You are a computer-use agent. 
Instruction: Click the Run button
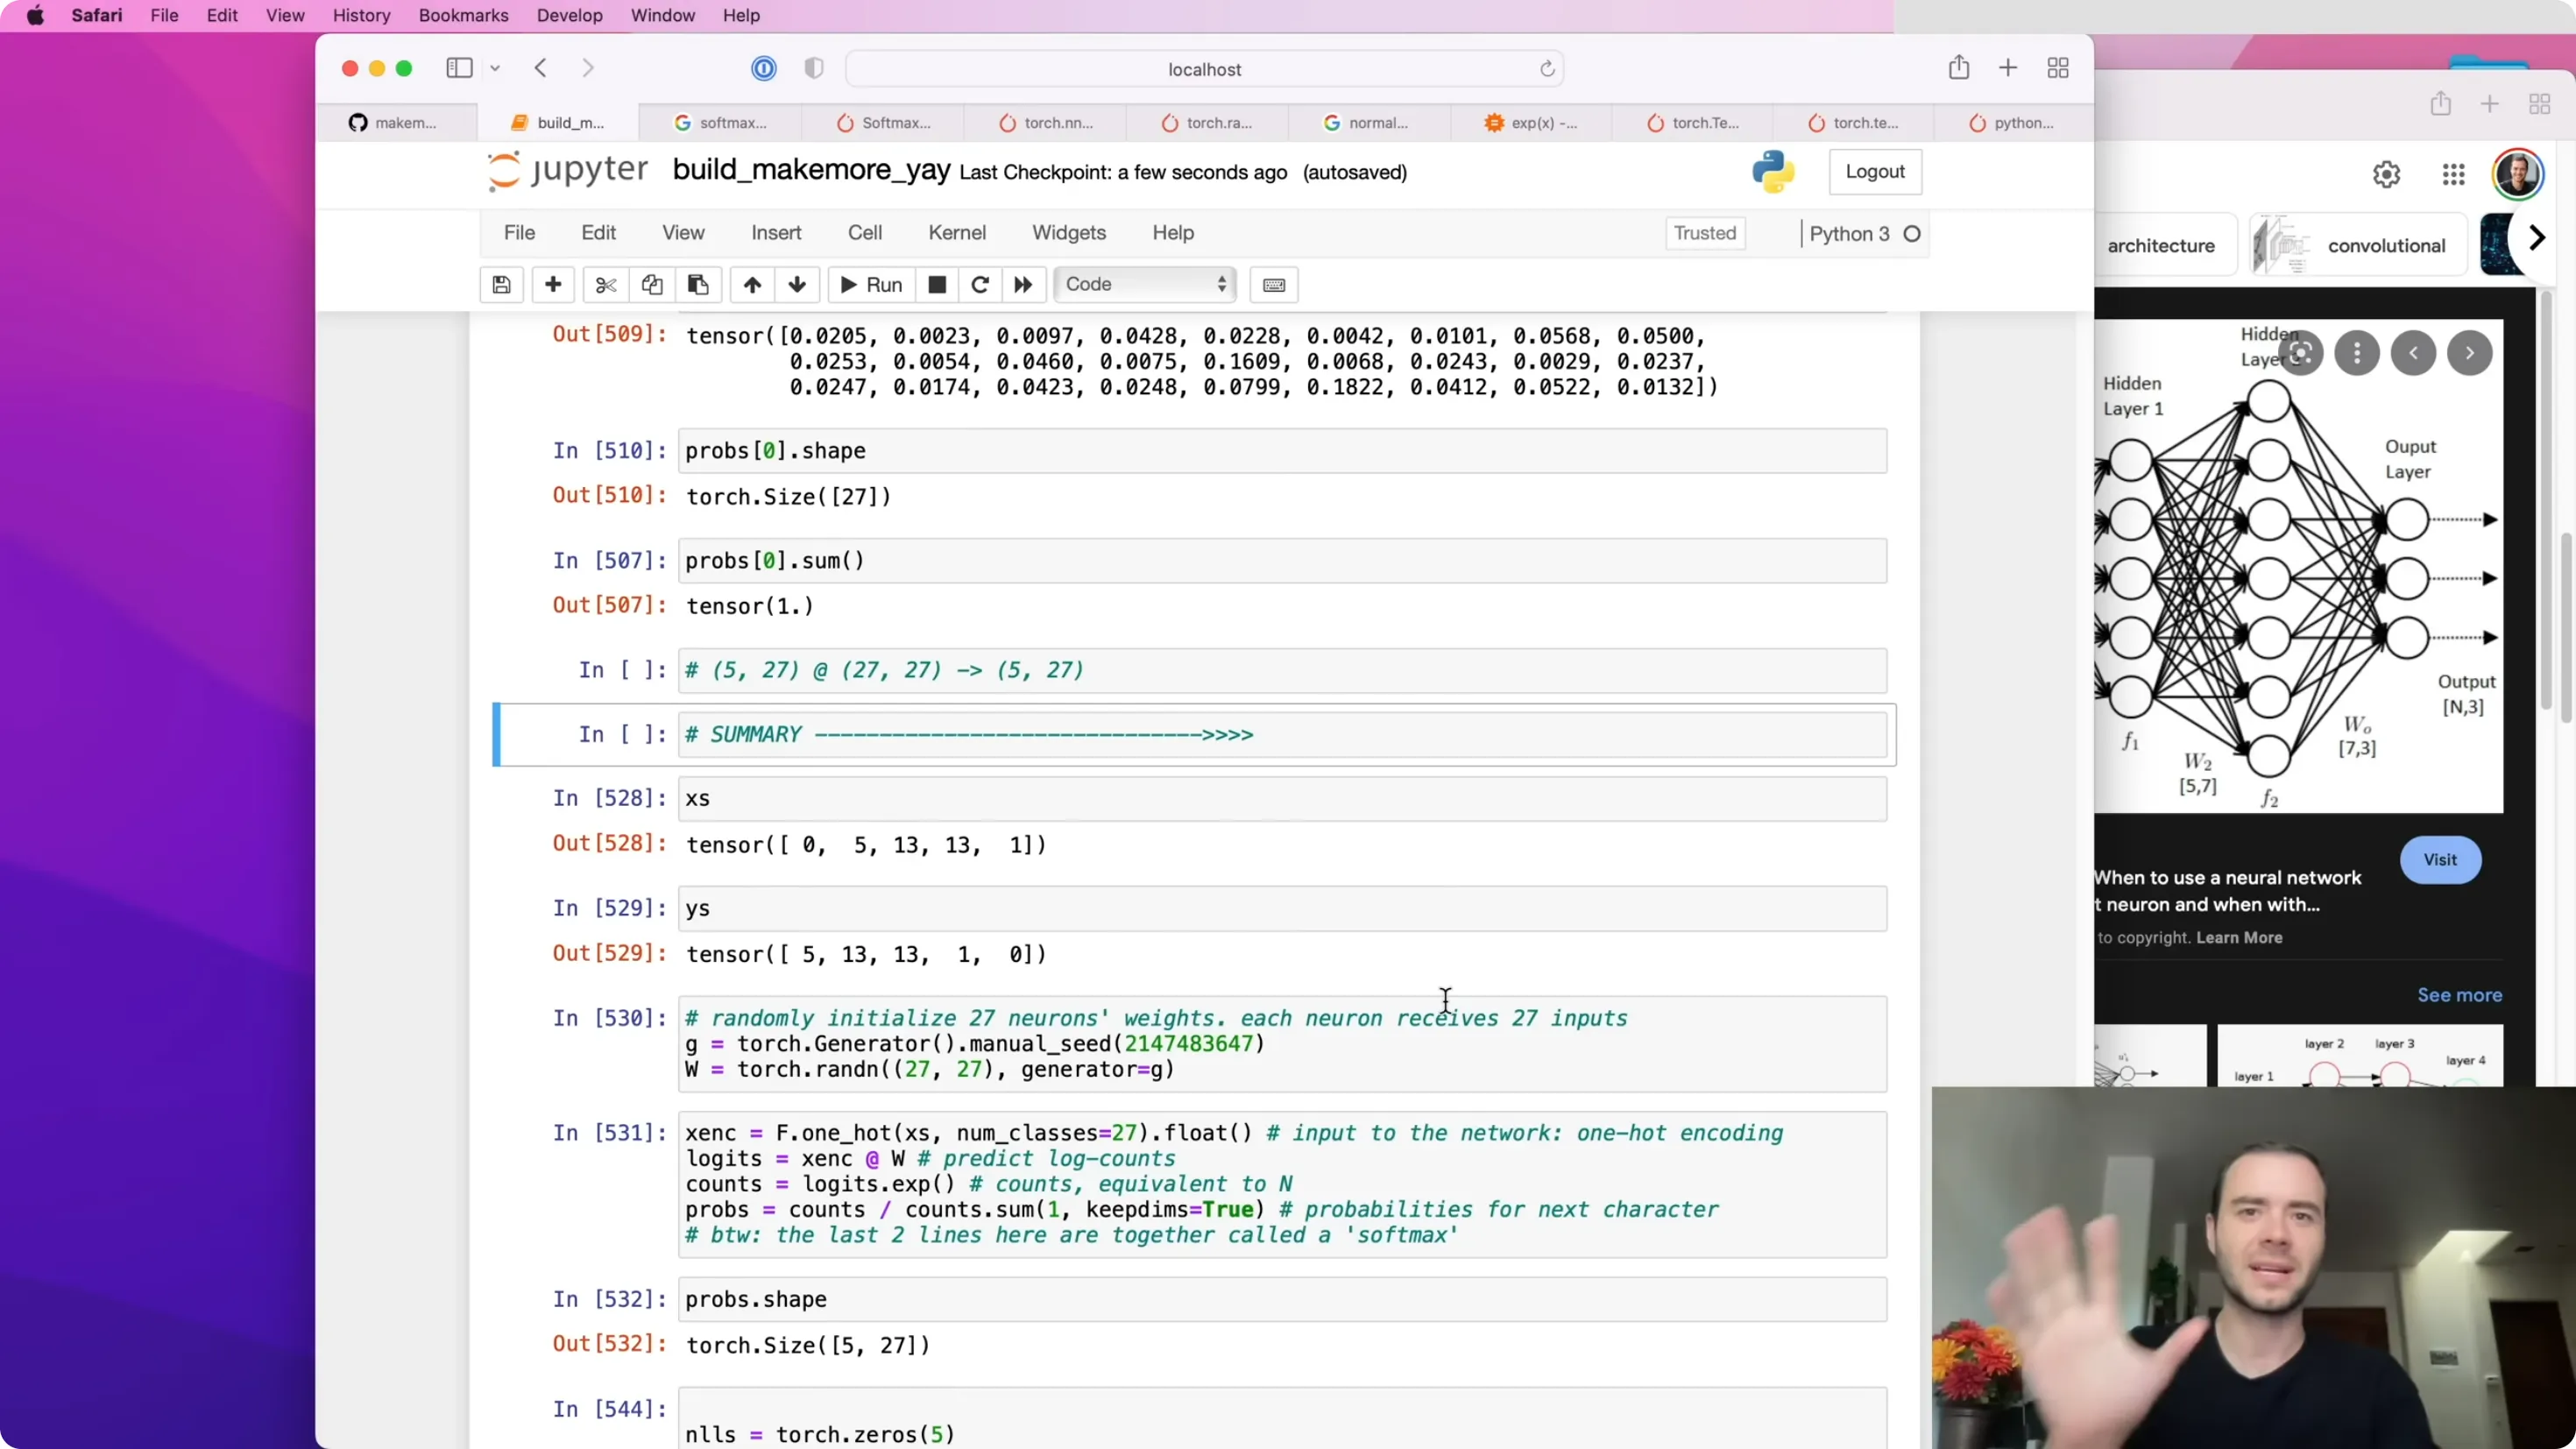[871, 285]
